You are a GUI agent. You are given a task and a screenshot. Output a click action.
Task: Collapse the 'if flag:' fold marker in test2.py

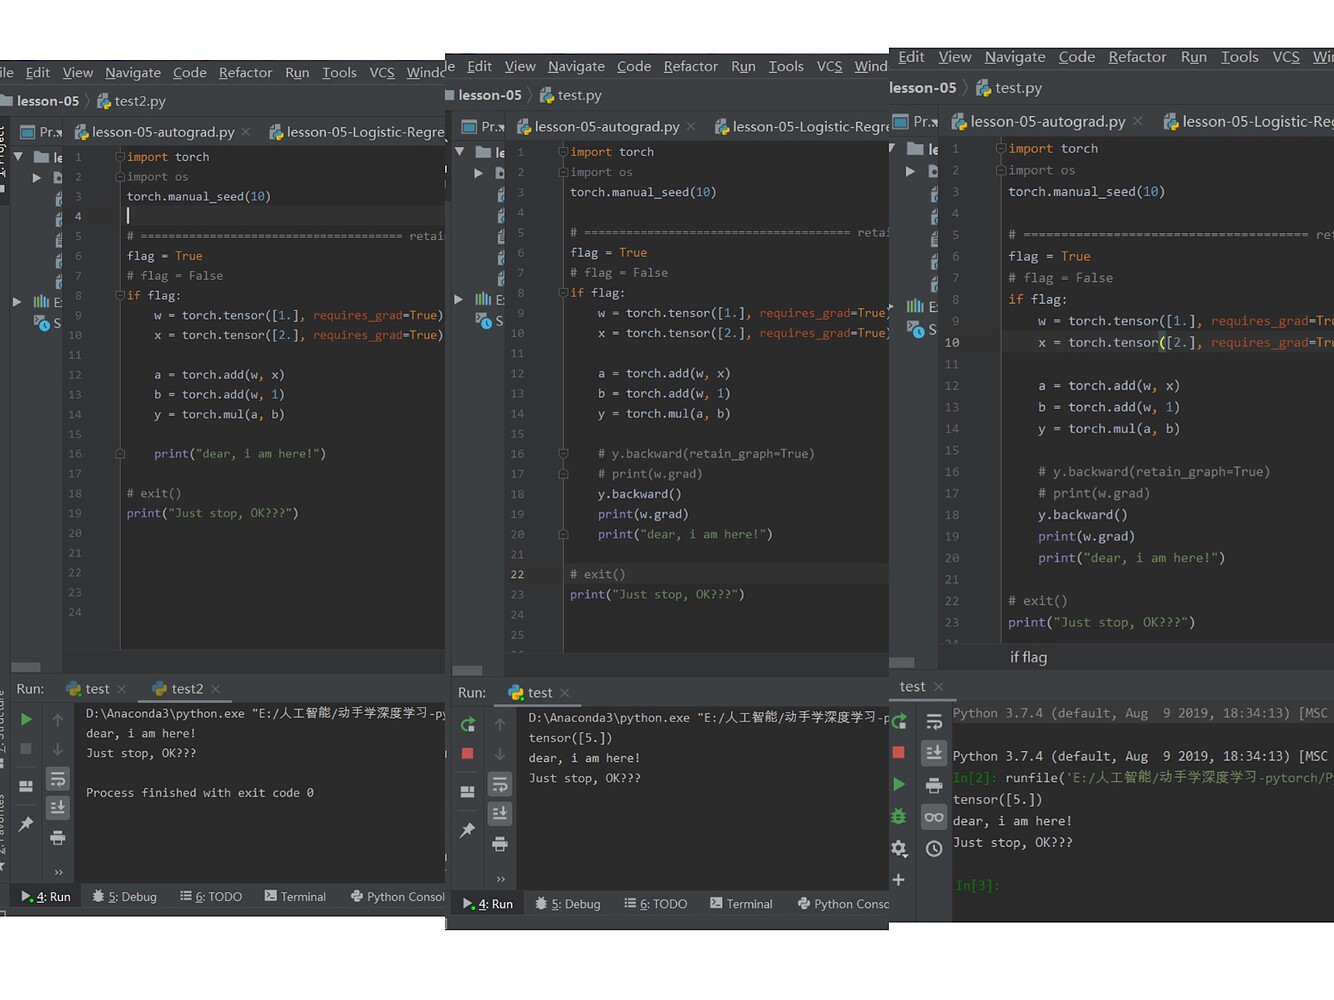[120, 296]
